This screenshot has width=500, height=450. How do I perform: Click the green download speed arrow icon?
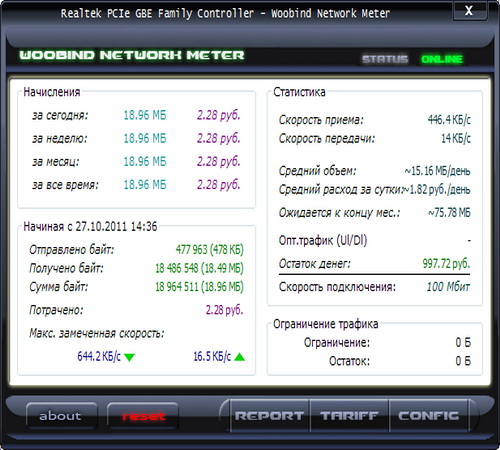pyautogui.click(x=129, y=357)
